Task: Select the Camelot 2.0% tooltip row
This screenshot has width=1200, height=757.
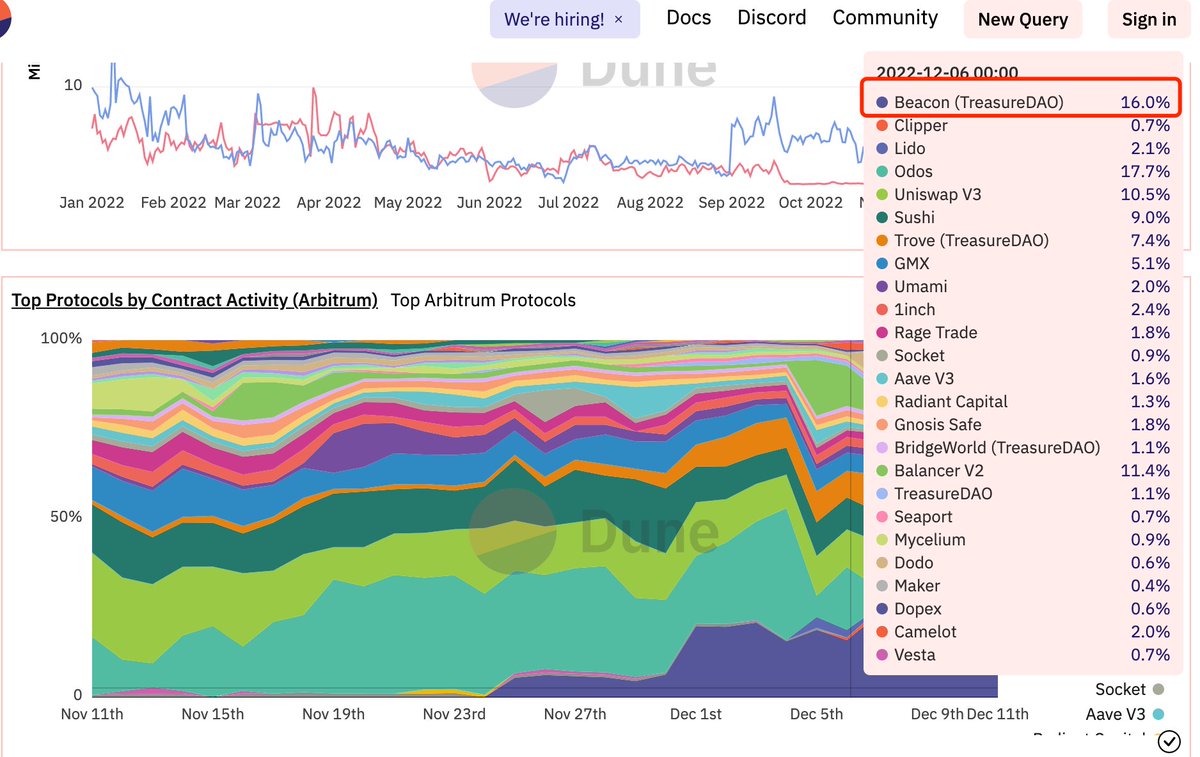Action: pyautogui.click(x=1023, y=631)
